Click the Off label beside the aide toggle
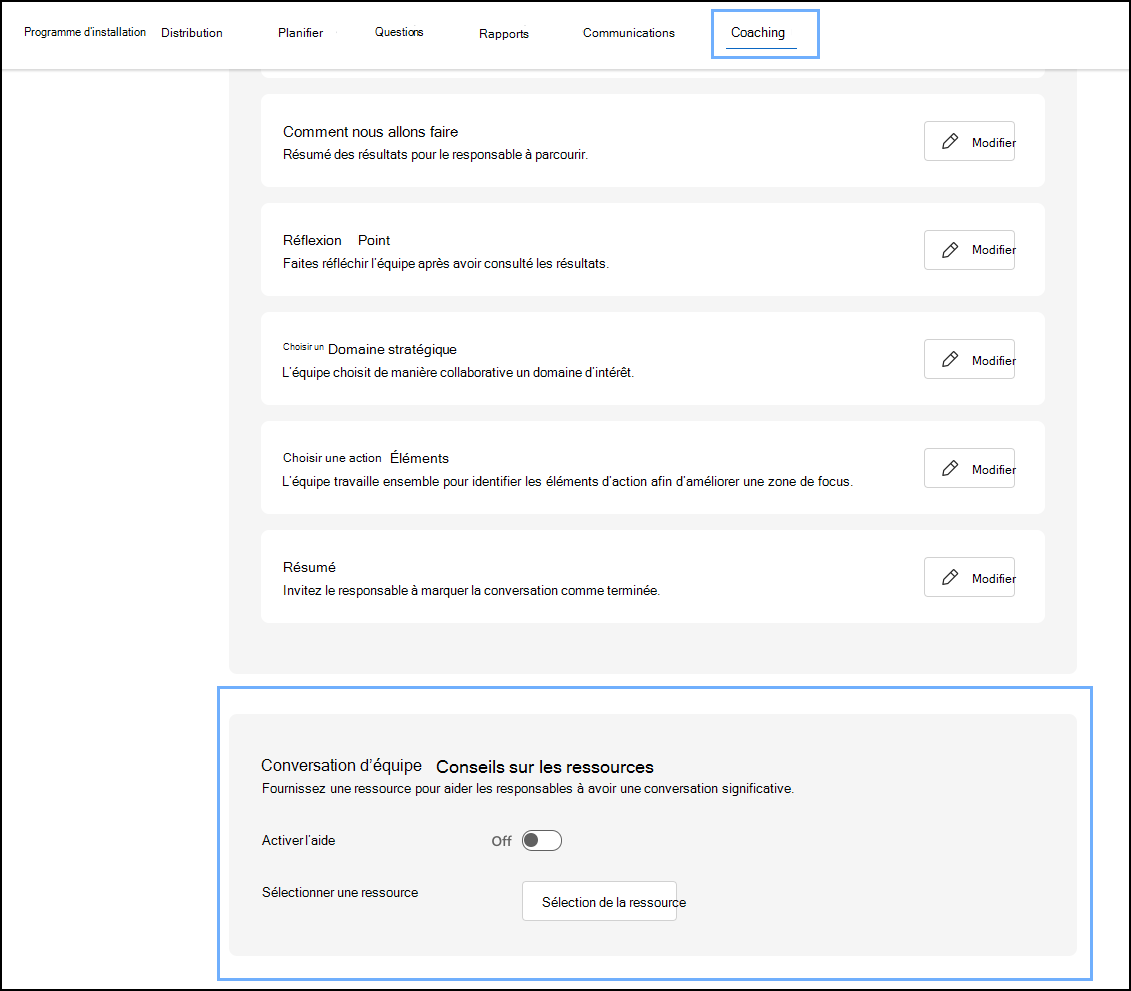Image resolution: width=1131 pixels, height=991 pixels. click(501, 841)
